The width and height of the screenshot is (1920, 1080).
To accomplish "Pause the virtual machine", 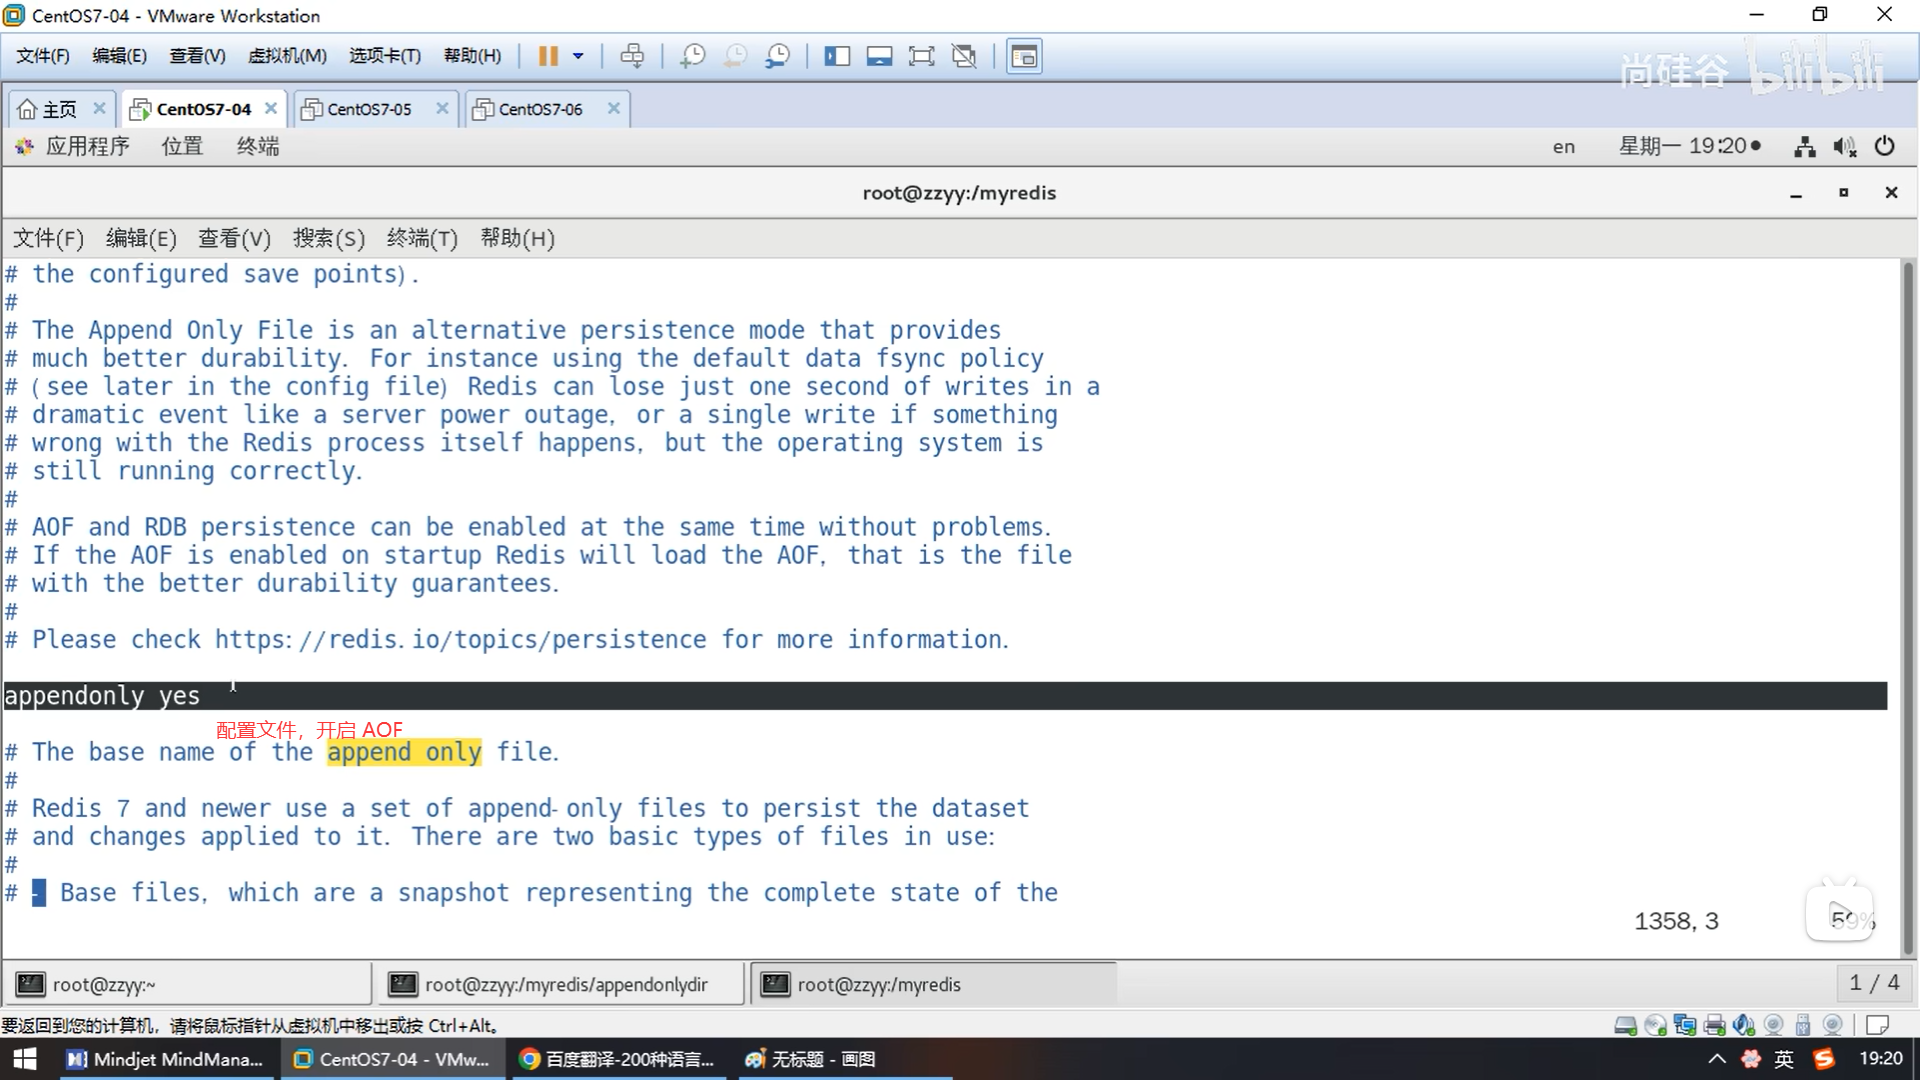I will coord(548,56).
